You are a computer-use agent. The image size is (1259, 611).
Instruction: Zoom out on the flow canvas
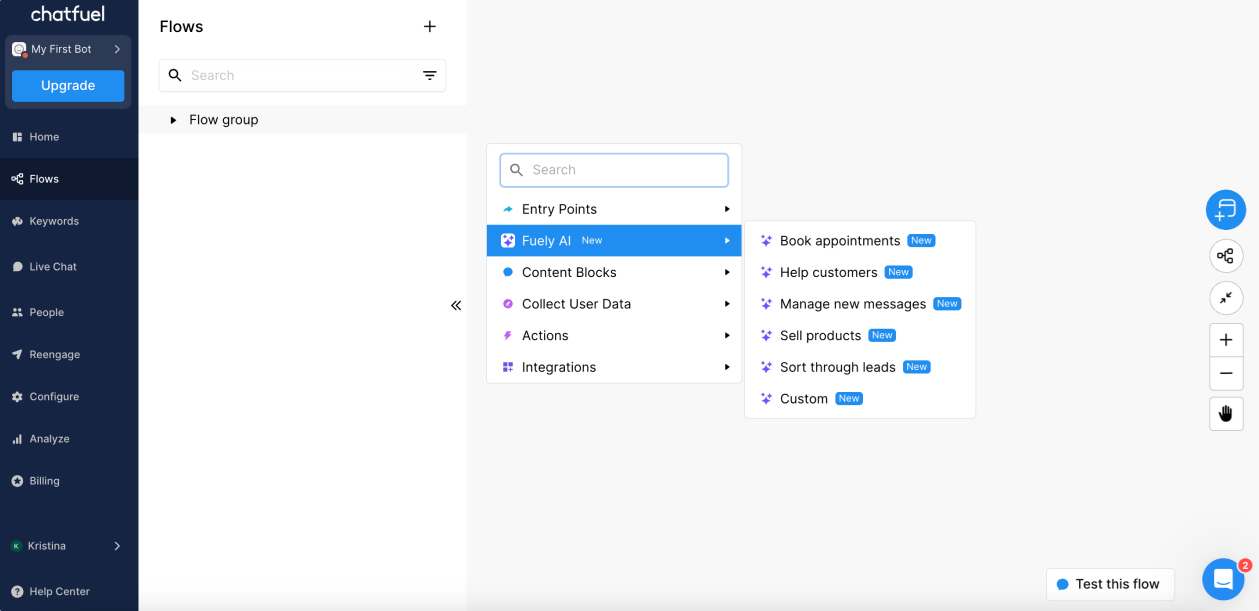(x=1226, y=373)
